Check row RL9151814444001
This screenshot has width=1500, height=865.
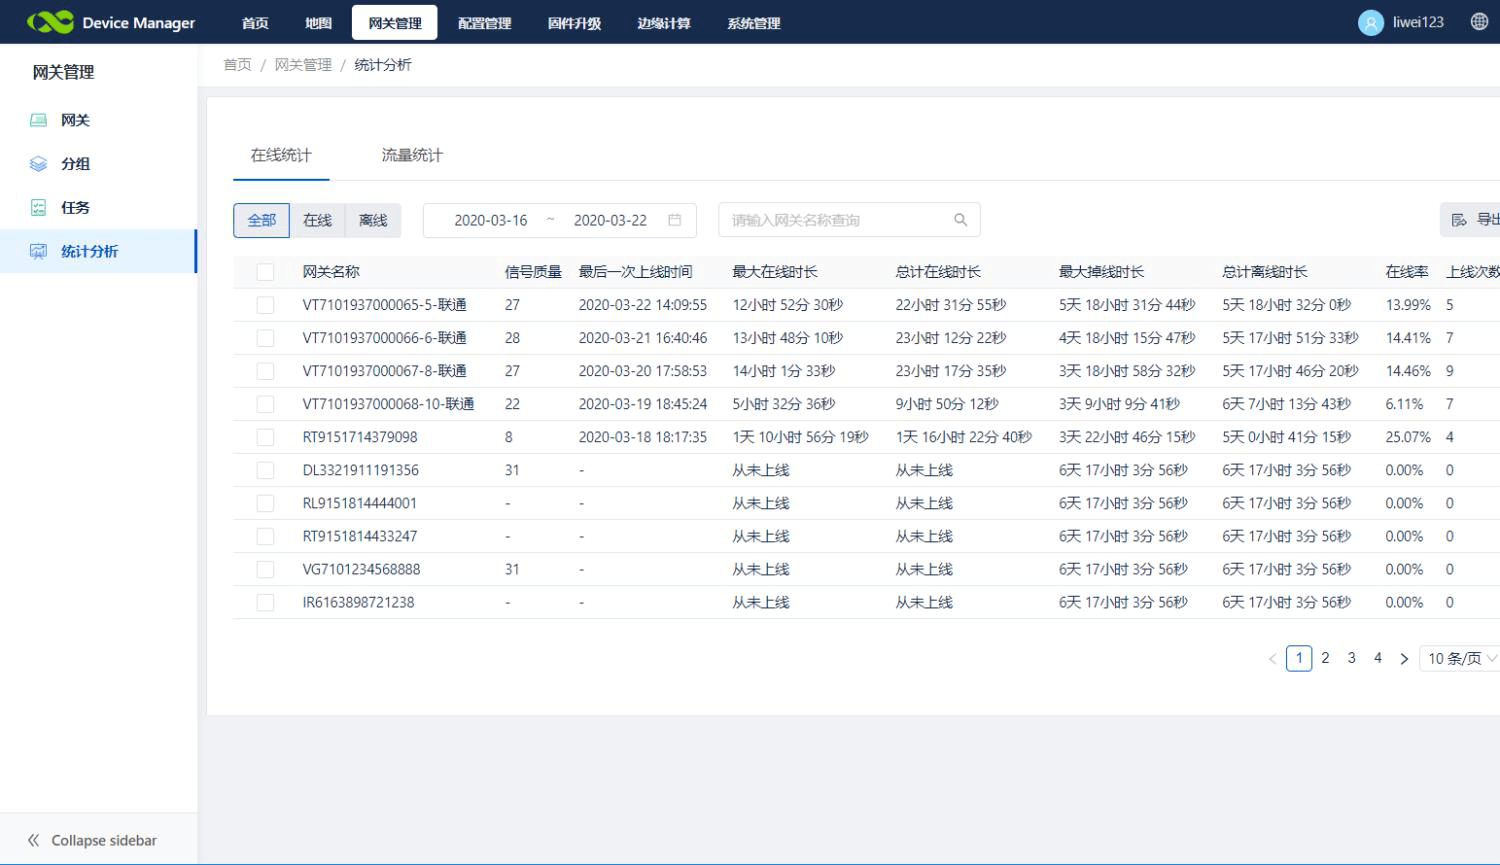(265, 503)
